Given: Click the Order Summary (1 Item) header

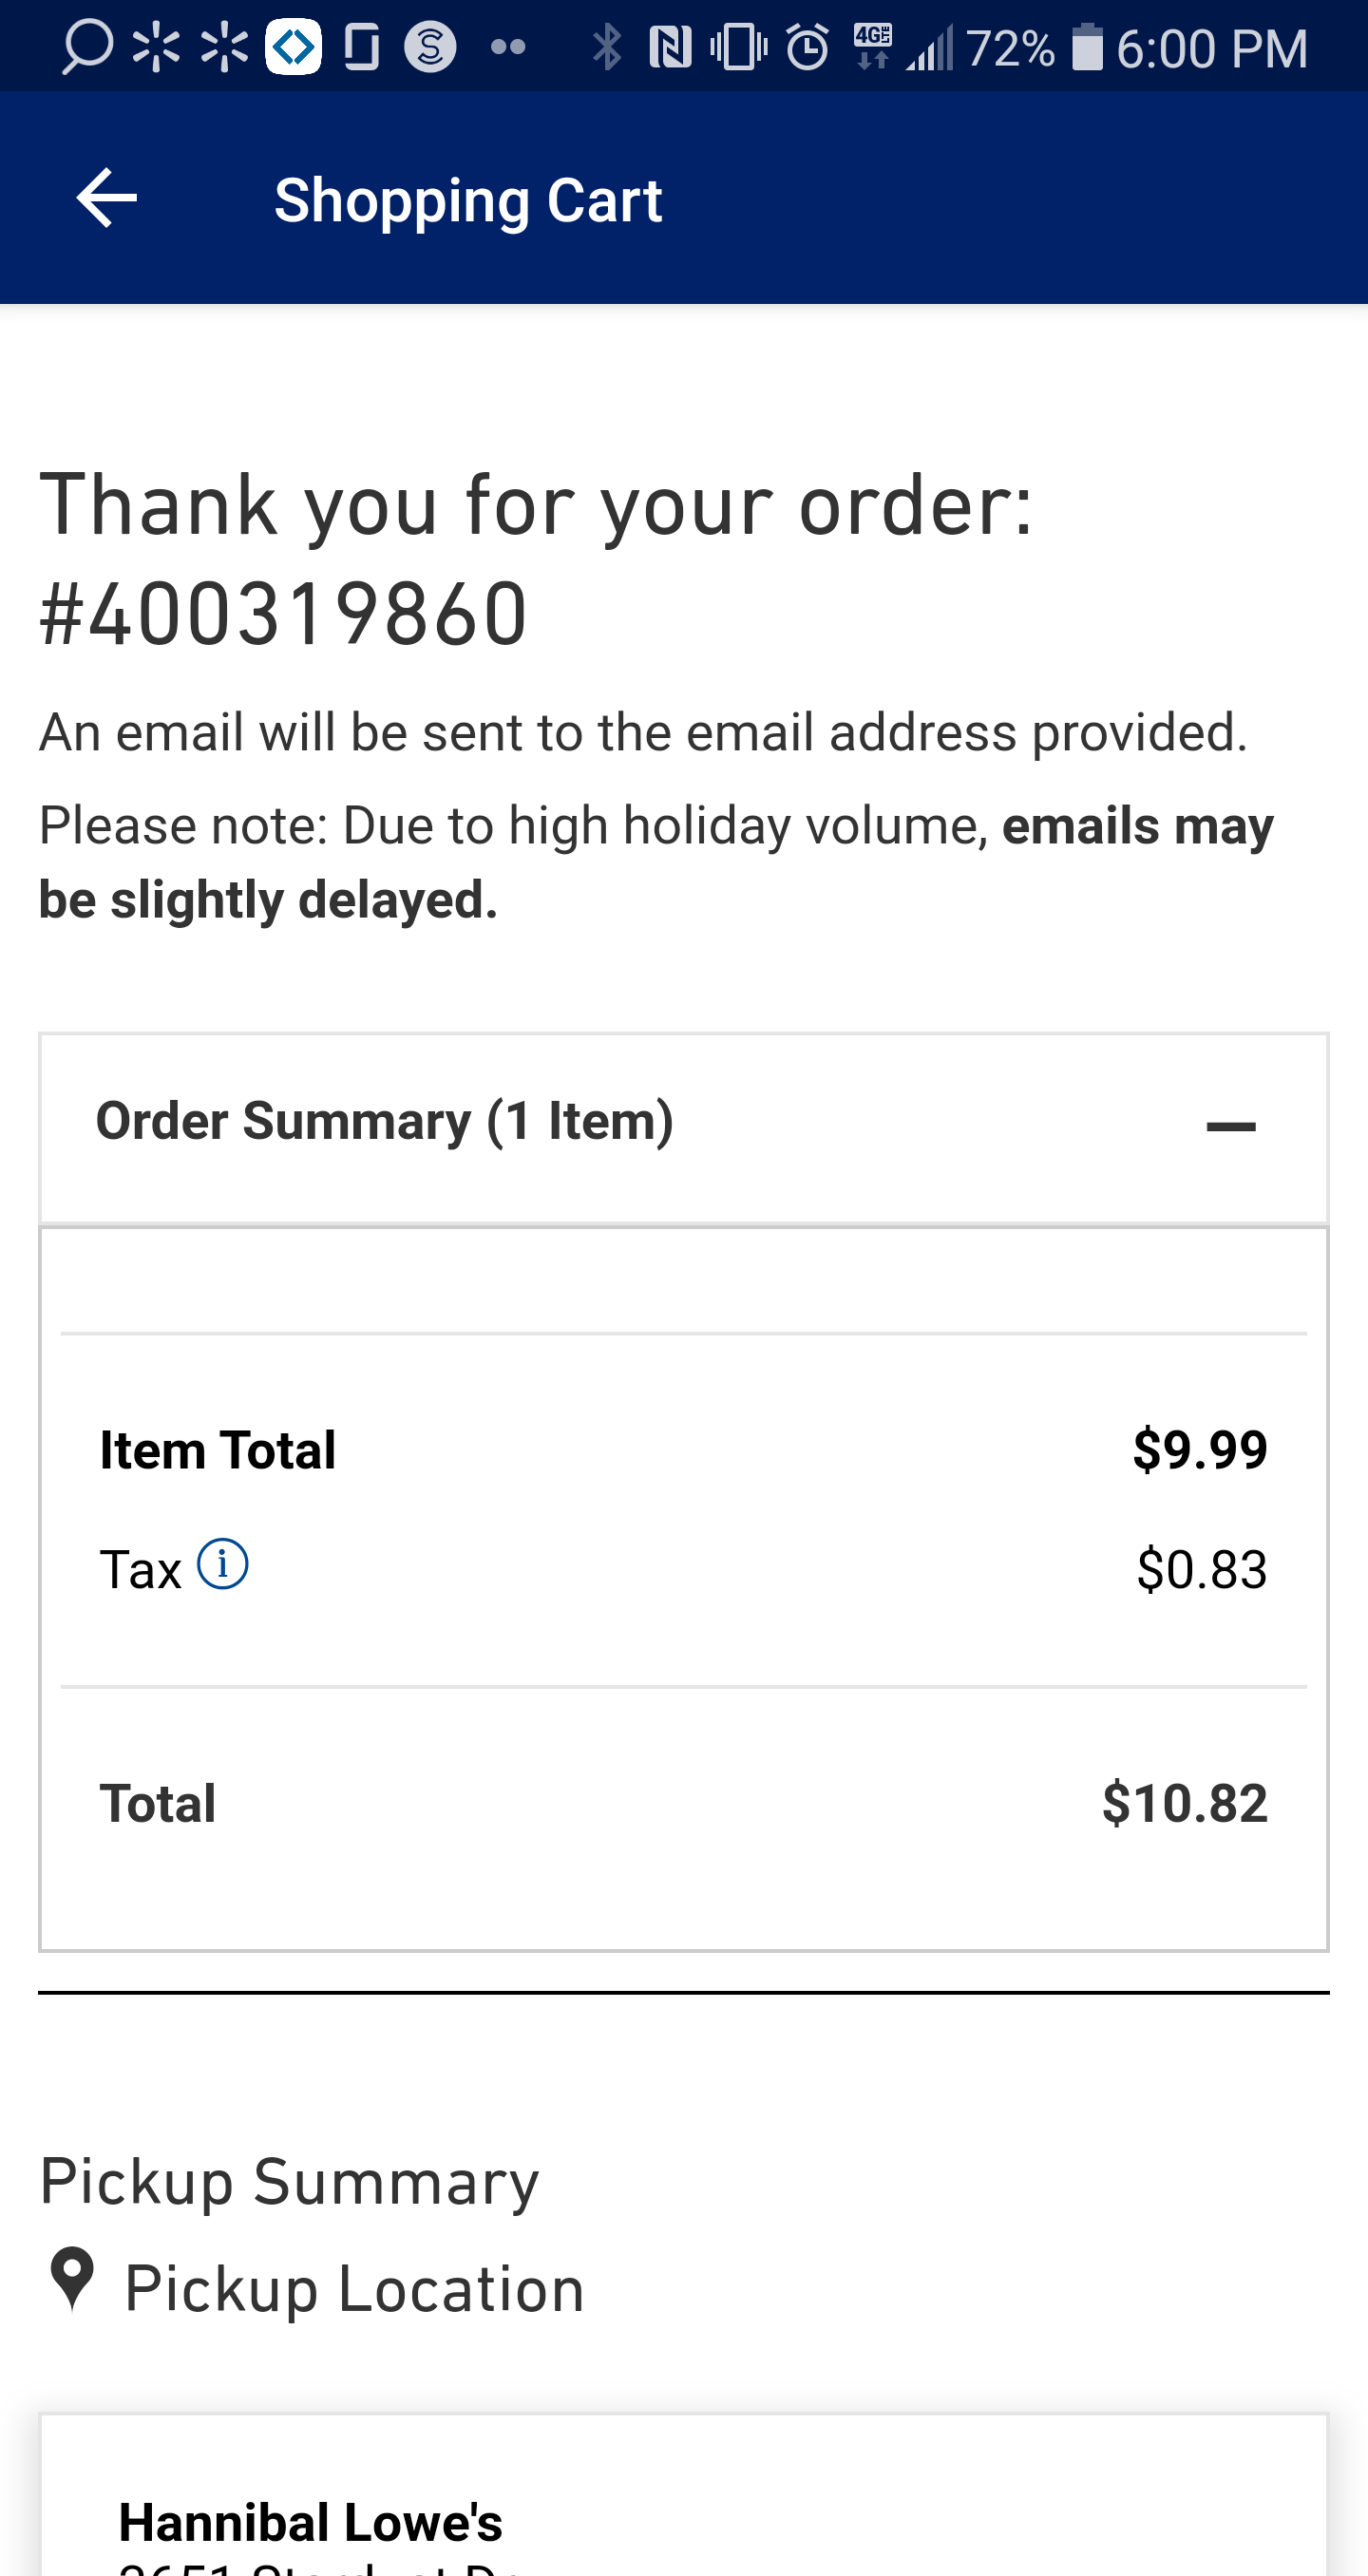Looking at the screenshot, I should point(385,1122).
